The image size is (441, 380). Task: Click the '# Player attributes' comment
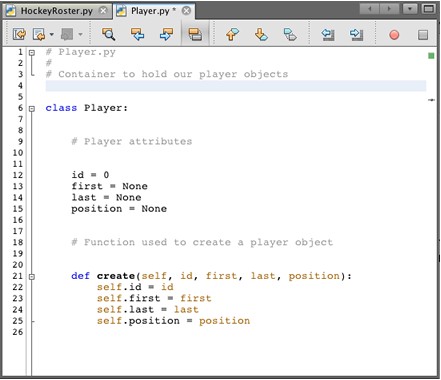[132, 141]
